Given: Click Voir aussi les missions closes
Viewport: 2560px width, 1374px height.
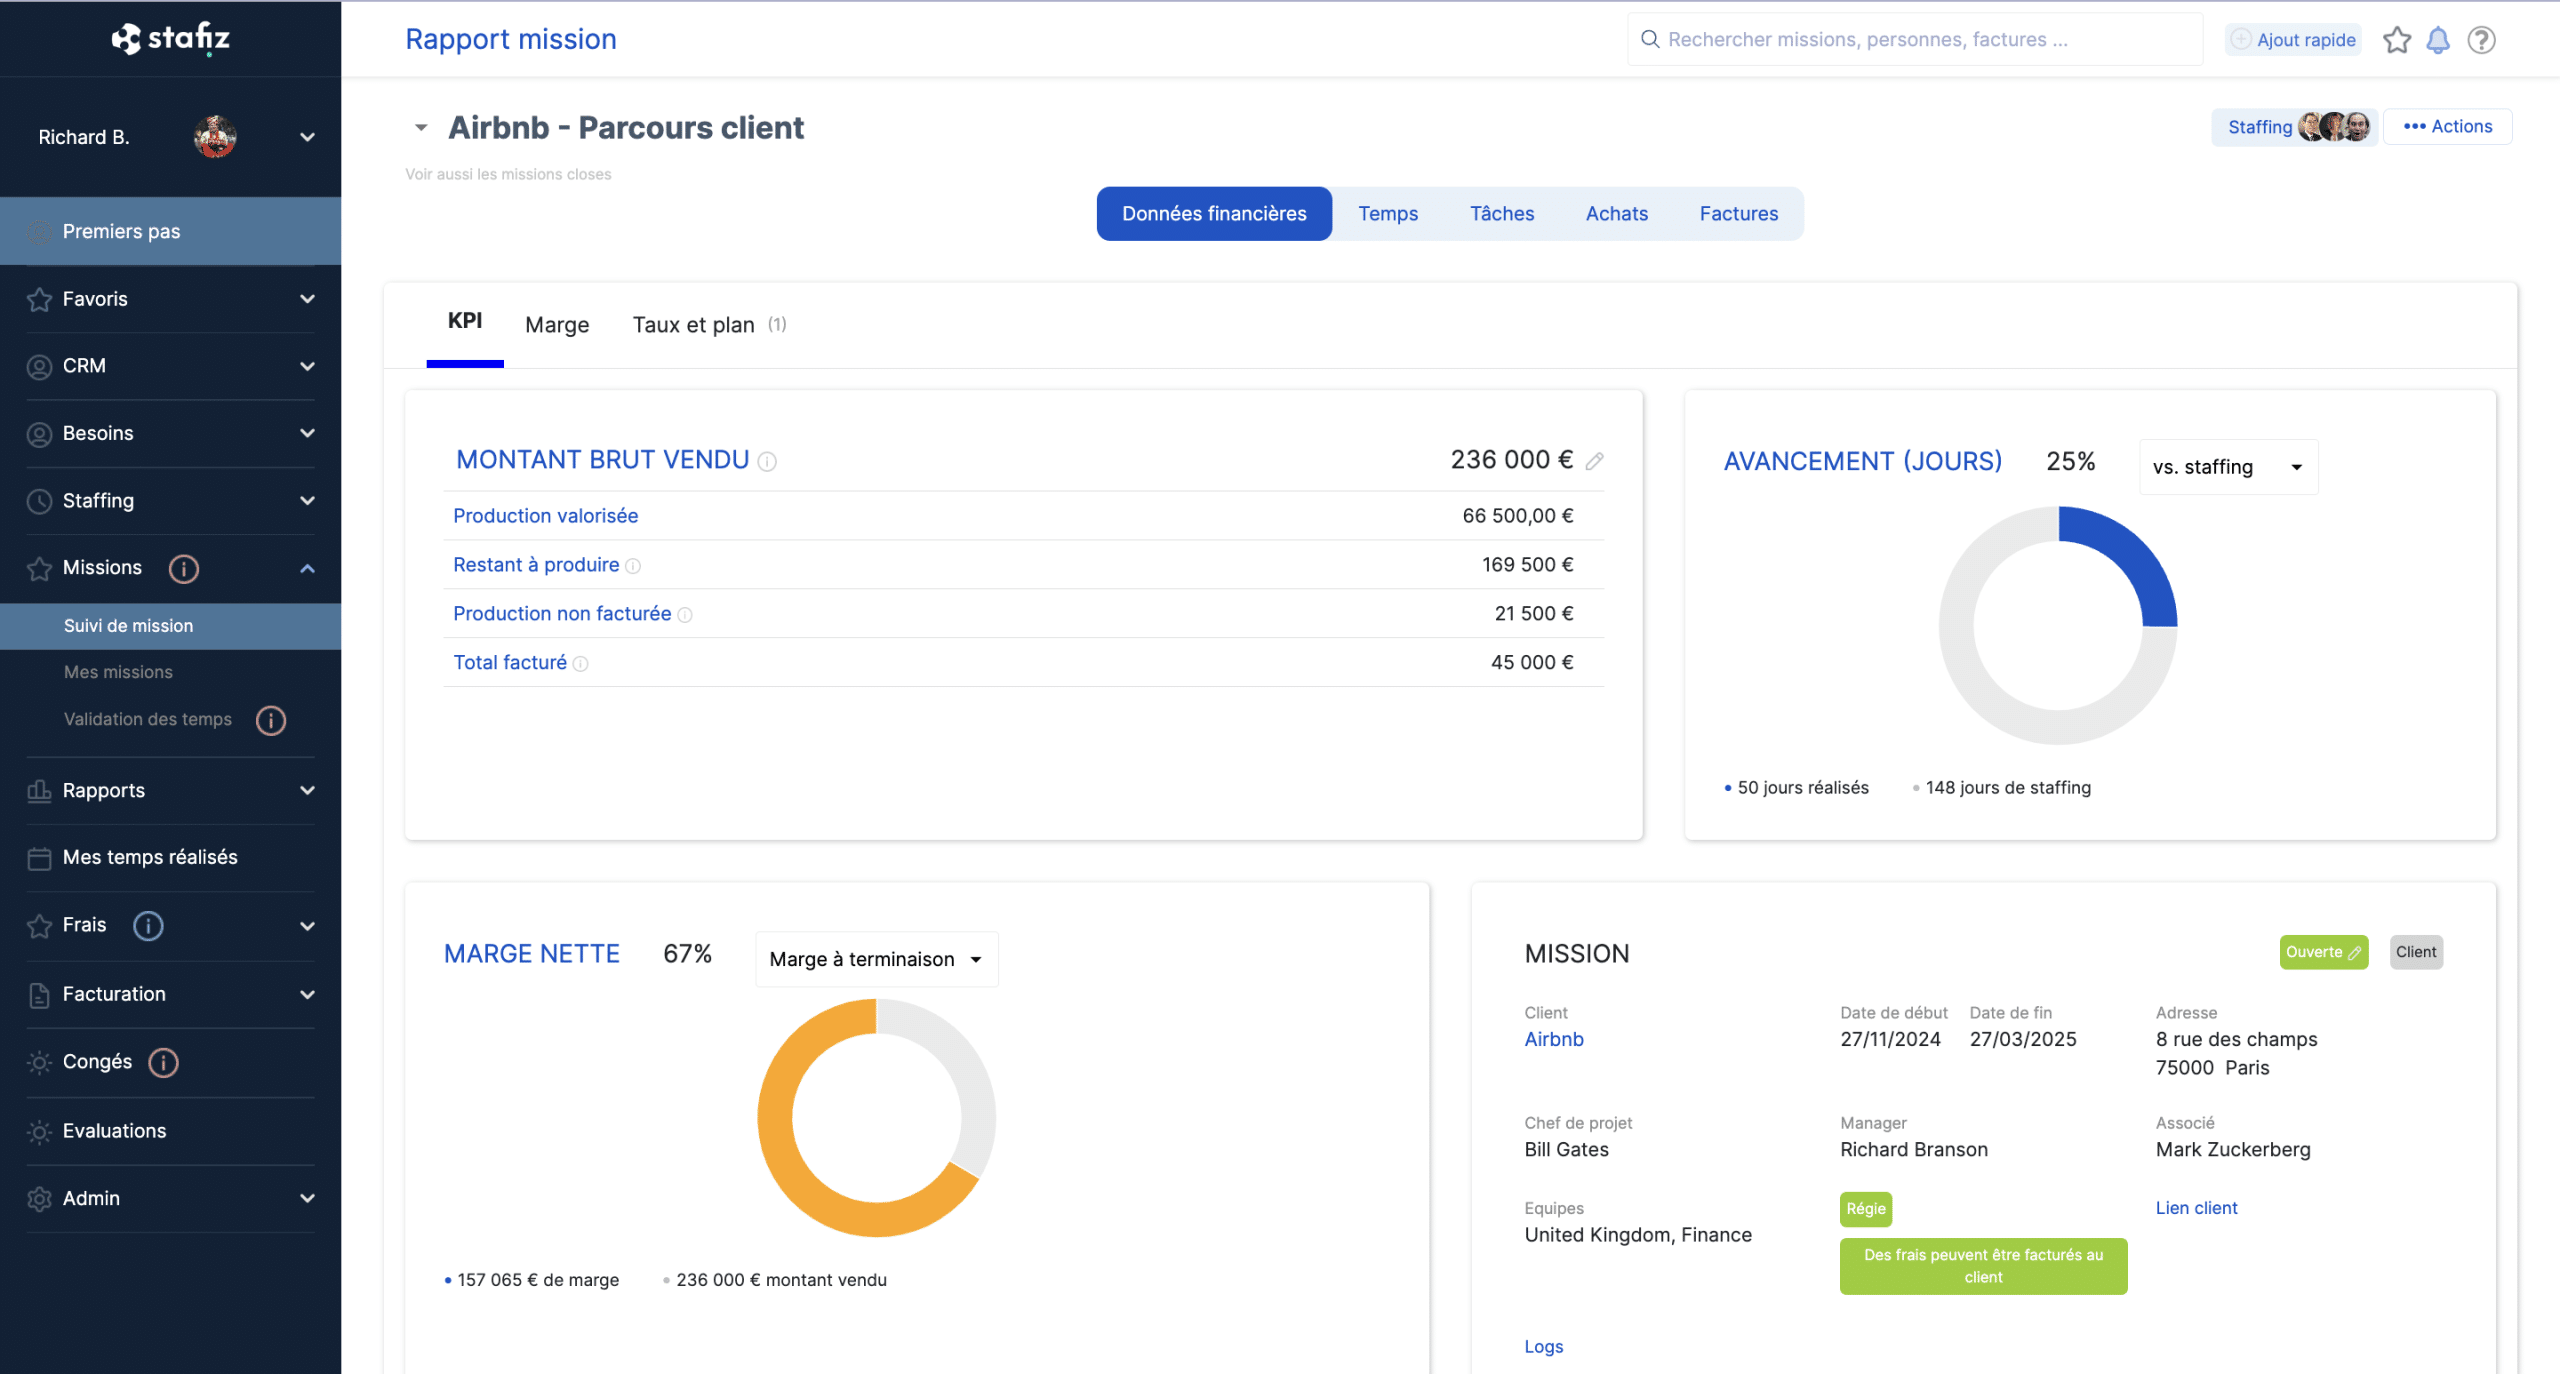Looking at the screenshot, I should tap(508, 174).
